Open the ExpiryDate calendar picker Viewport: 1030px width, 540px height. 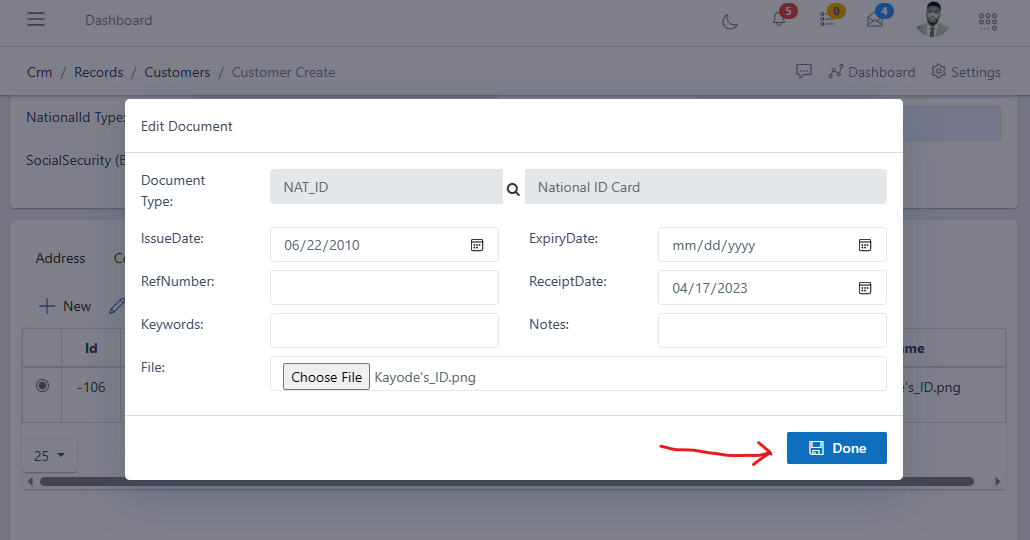[x=865, y=245]
